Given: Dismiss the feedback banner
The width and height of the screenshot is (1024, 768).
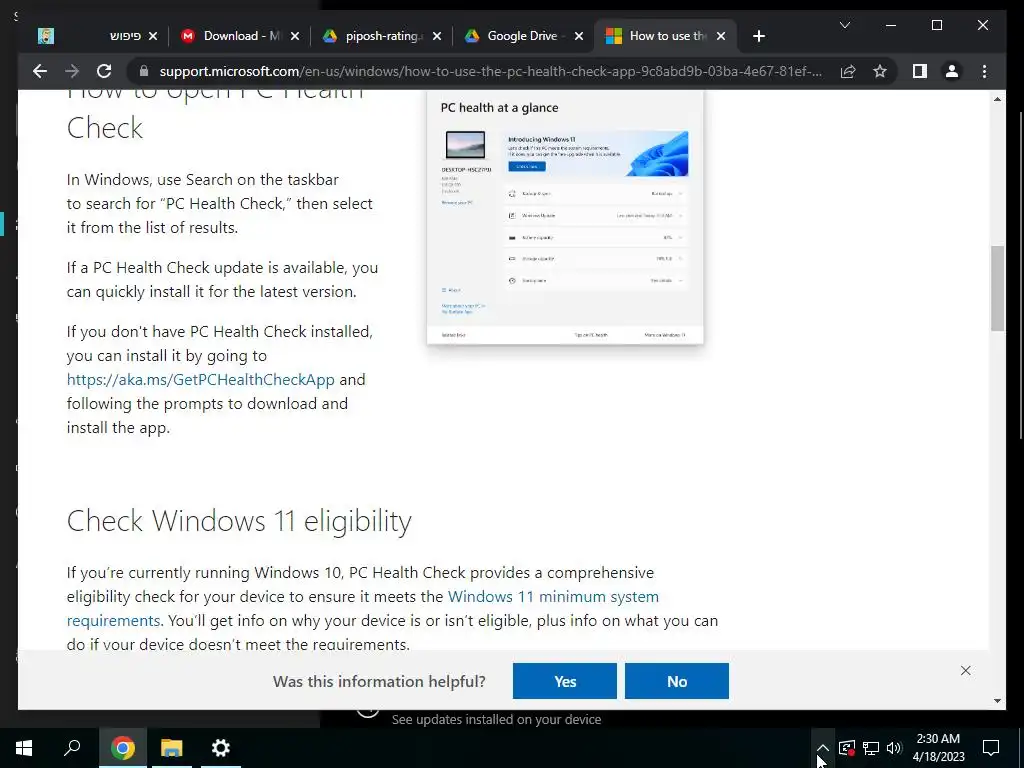Looking at the screenshot, I should pos(966,671).
